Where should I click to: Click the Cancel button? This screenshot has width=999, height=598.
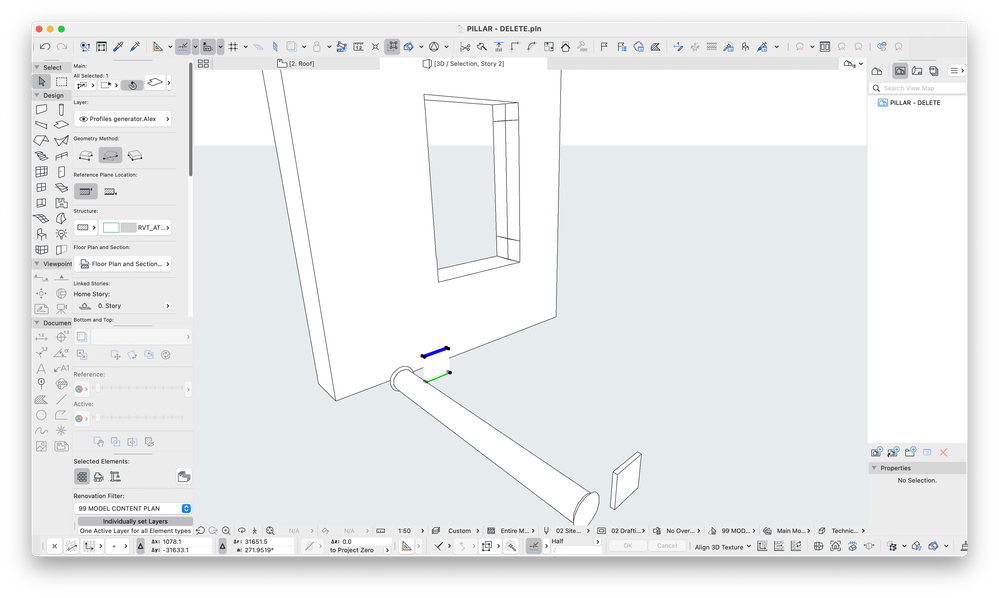[667, 546]
